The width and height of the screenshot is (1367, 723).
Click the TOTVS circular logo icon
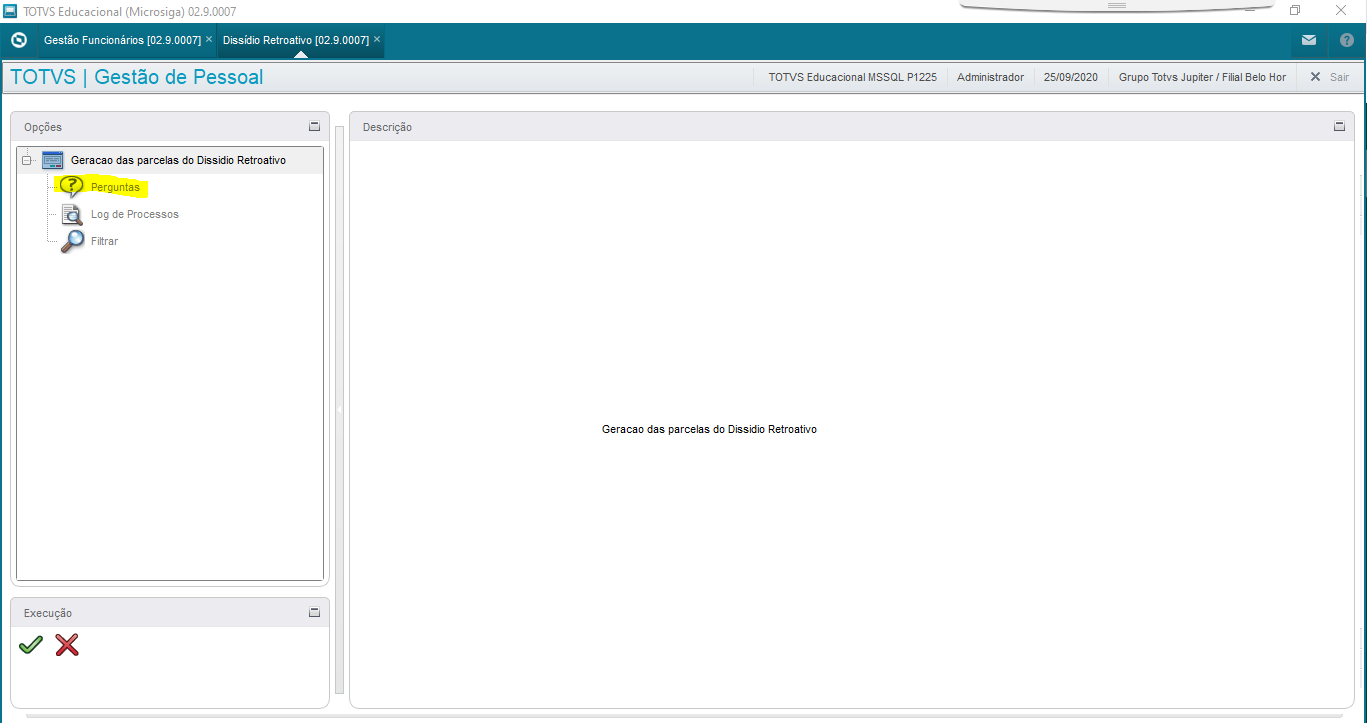(18, 41)
